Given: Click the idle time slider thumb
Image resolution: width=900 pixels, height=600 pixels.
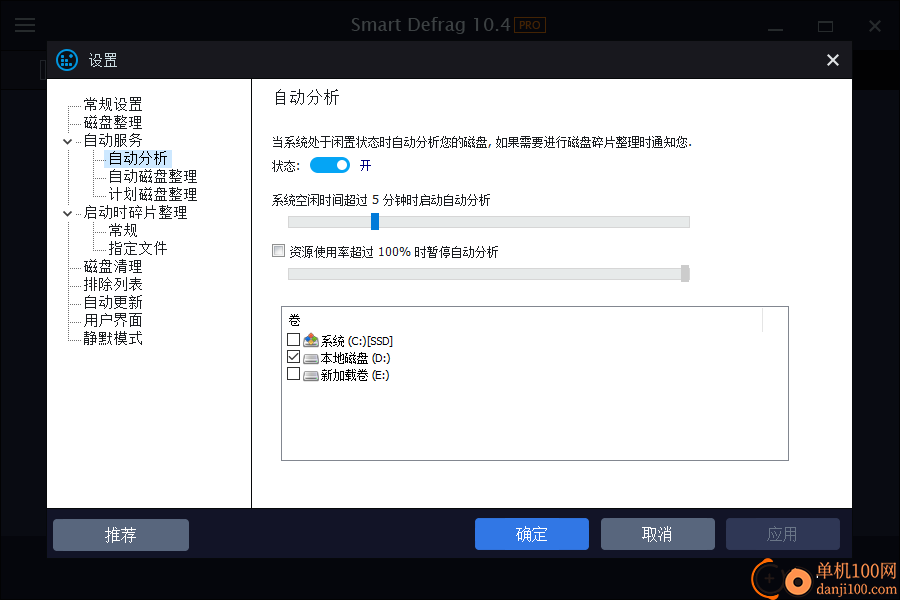Looking at the screenshot, I should pos(375,222).
